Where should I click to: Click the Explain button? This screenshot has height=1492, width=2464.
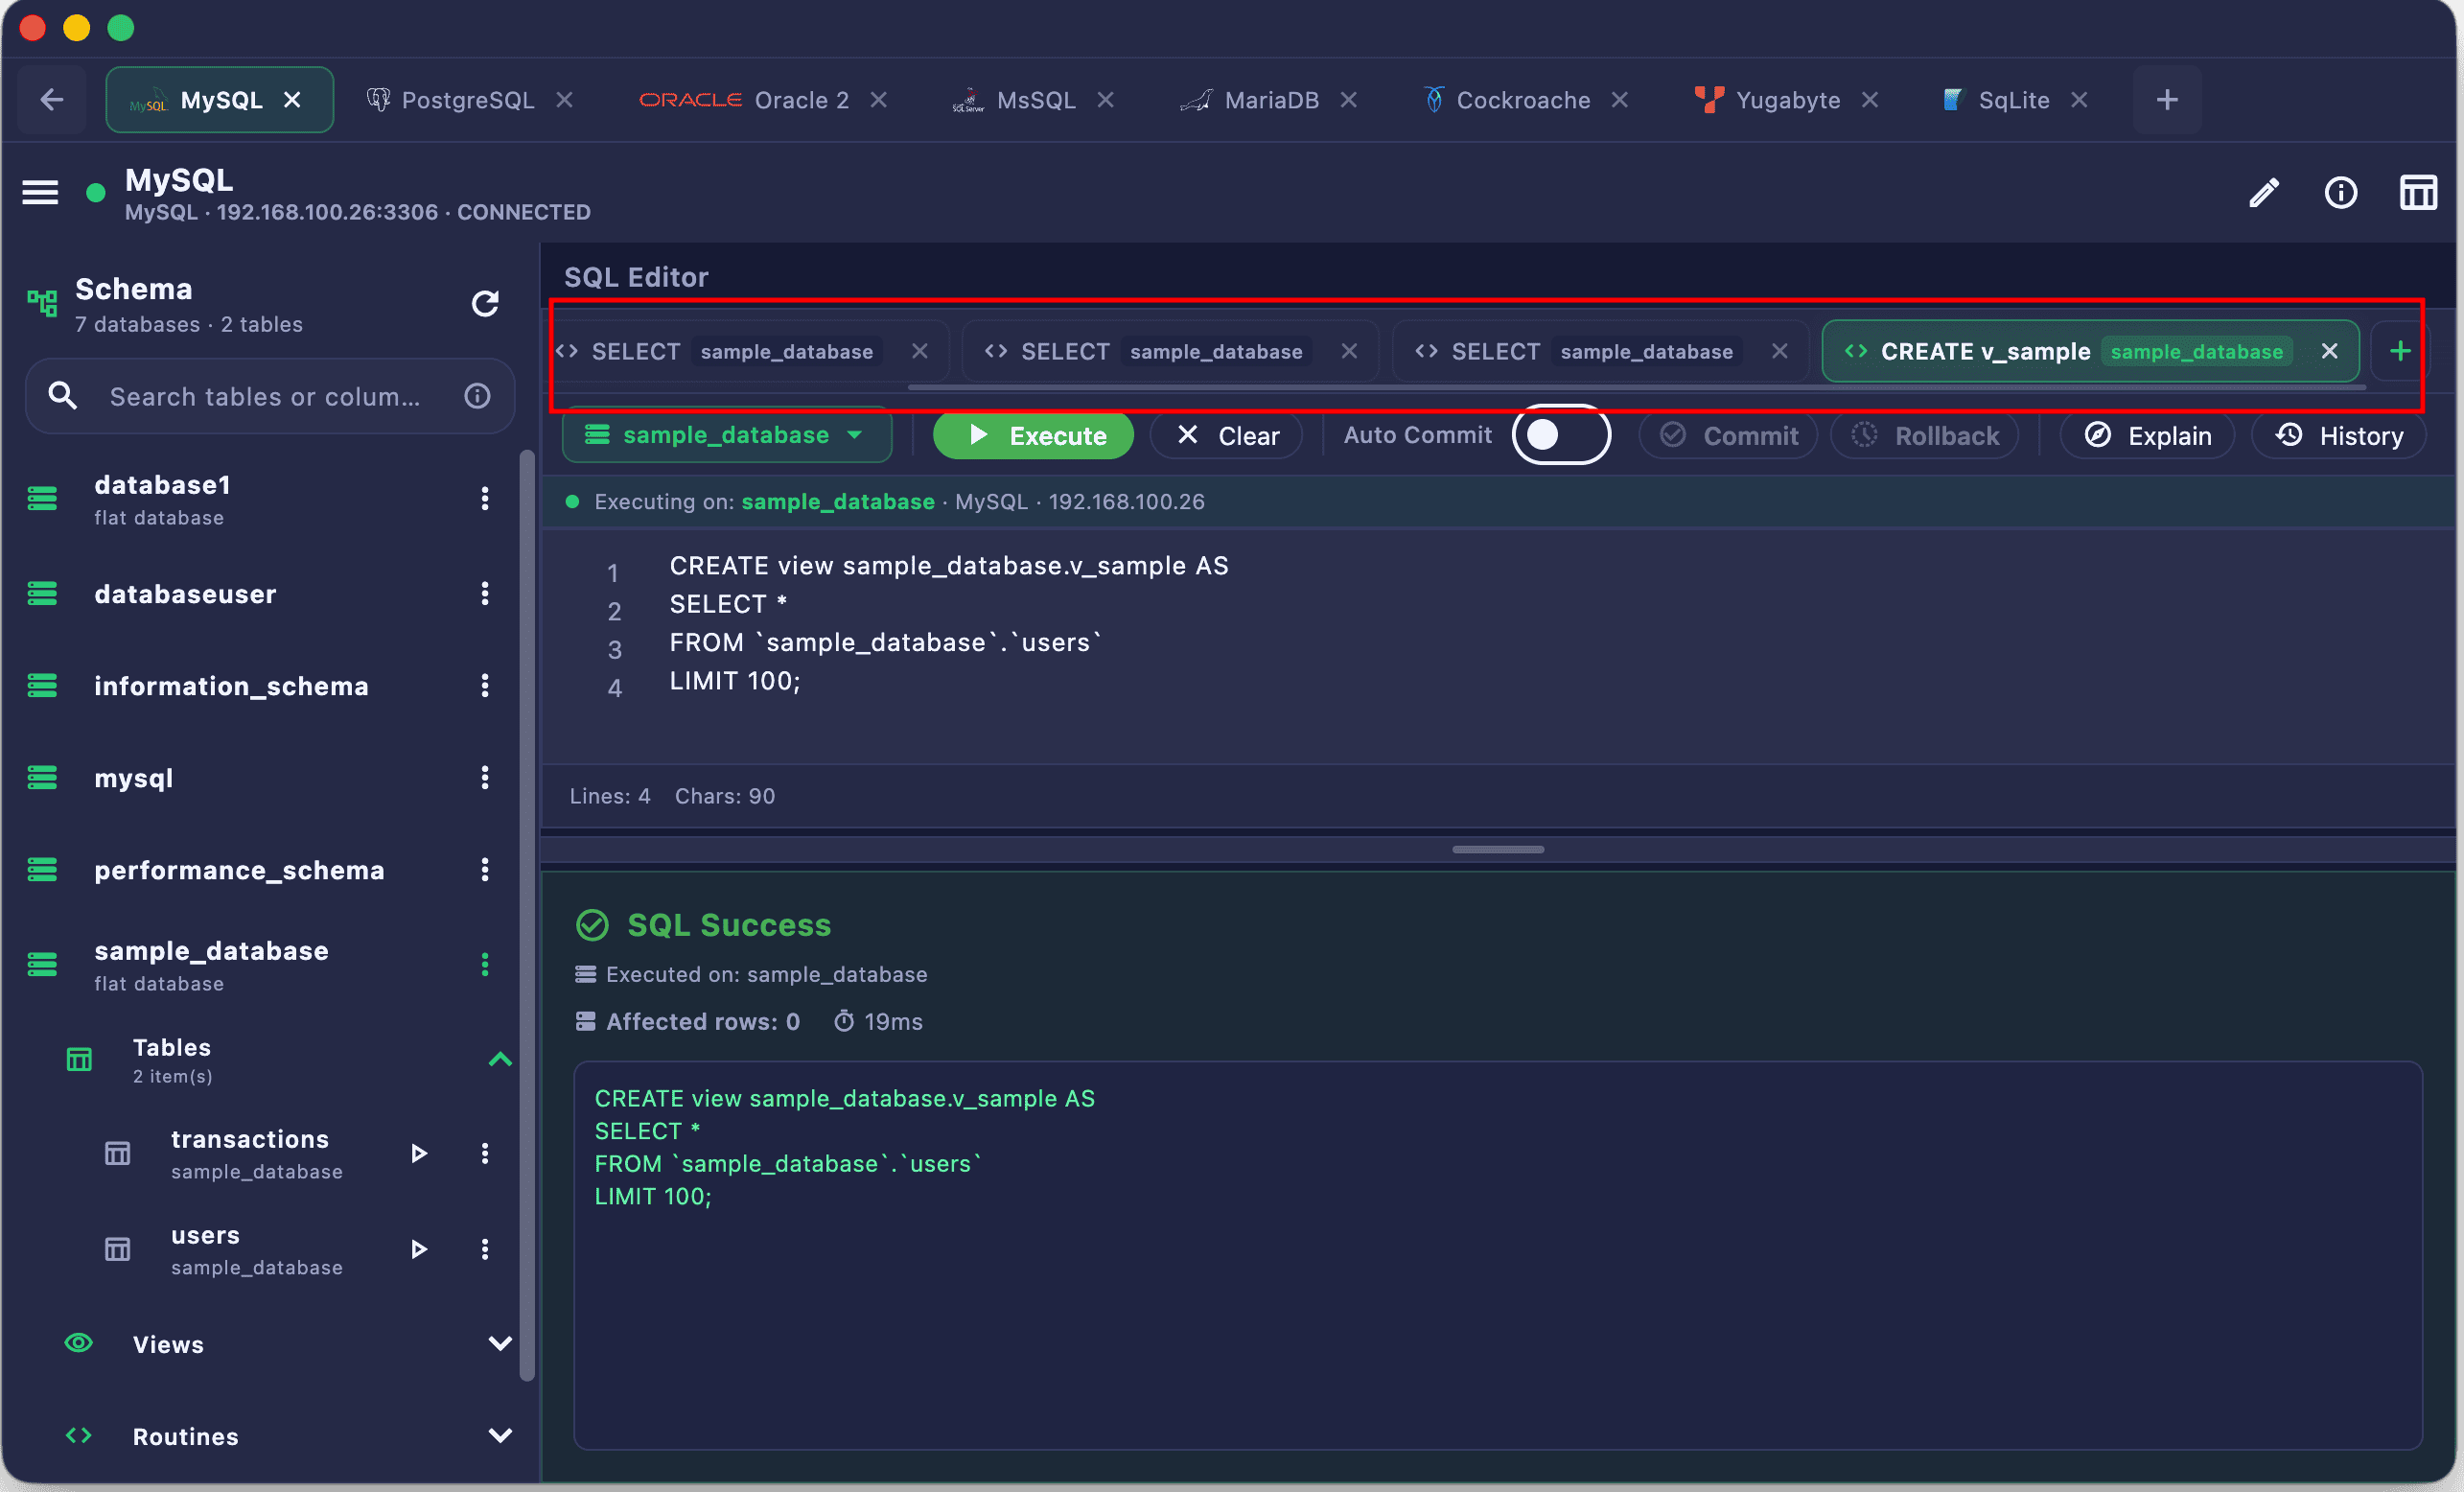[2147, 436]
